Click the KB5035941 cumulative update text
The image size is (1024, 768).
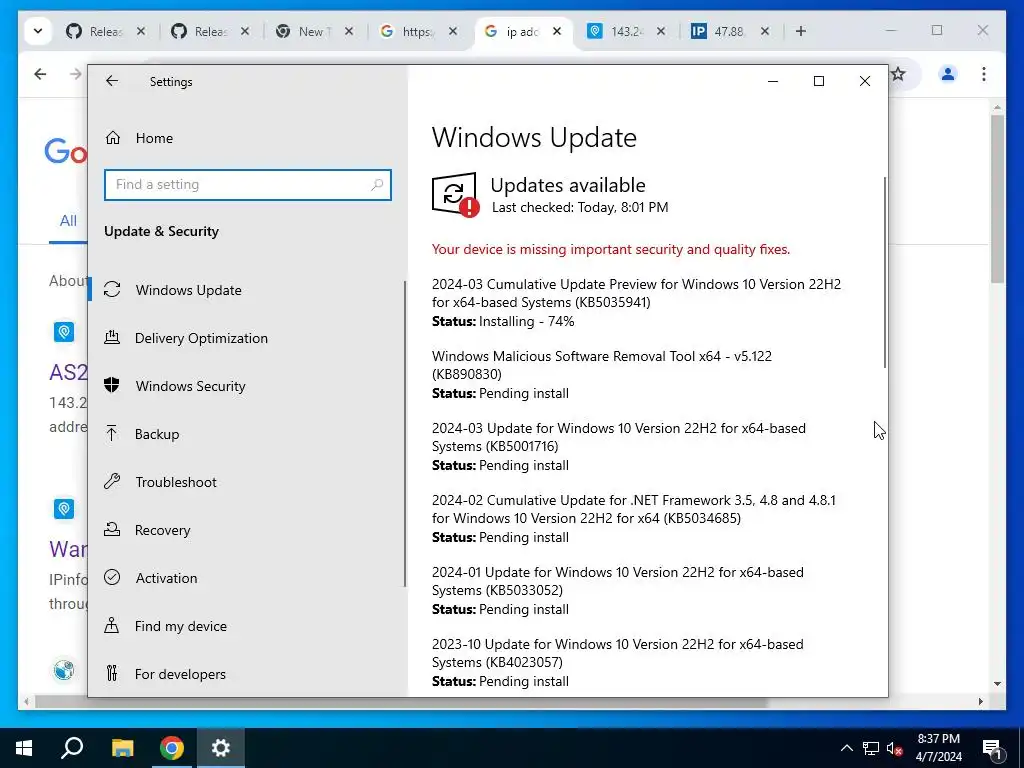pos(636,293)
